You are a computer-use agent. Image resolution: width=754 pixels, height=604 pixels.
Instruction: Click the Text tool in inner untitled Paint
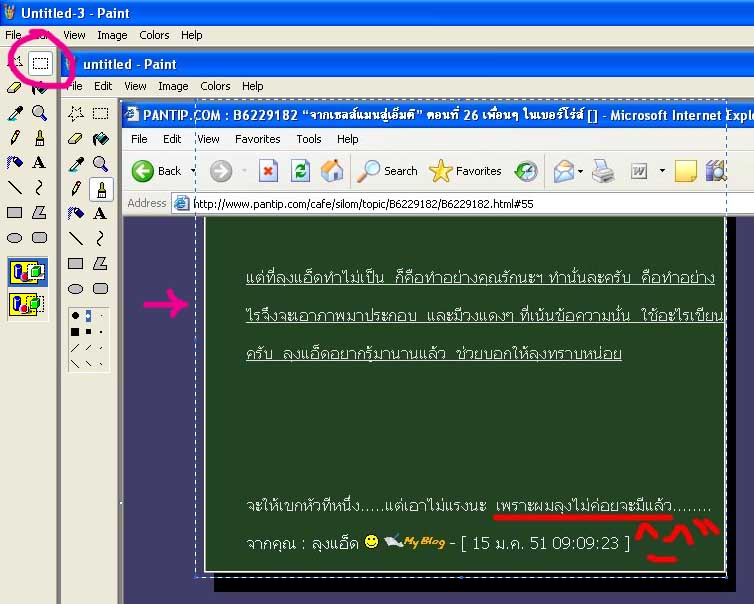coord(100,214)
